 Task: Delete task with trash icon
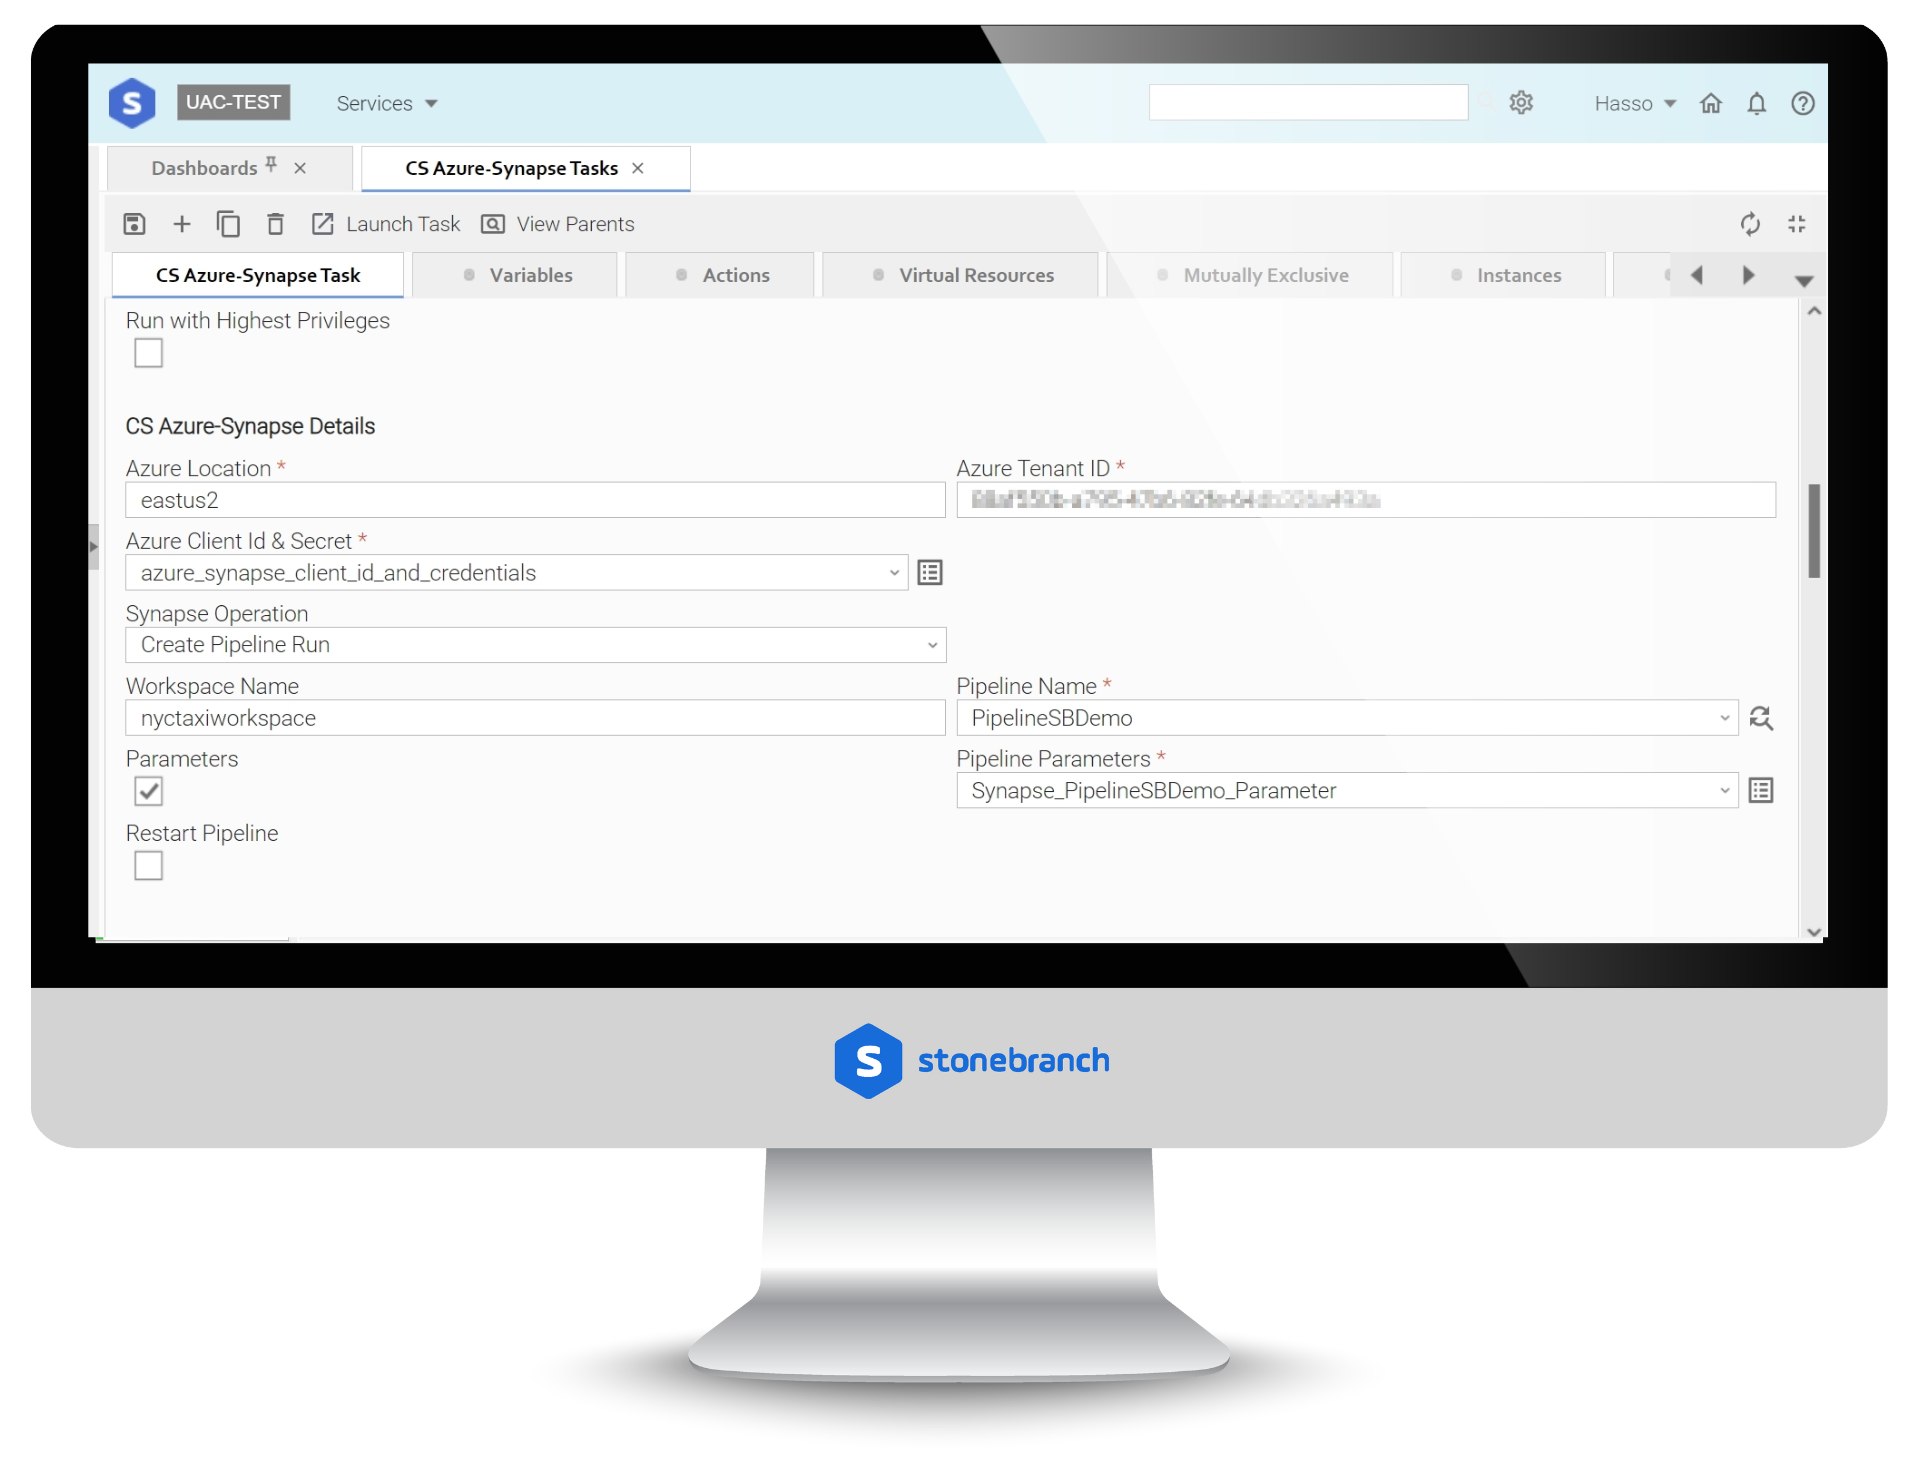coord(275,224)
